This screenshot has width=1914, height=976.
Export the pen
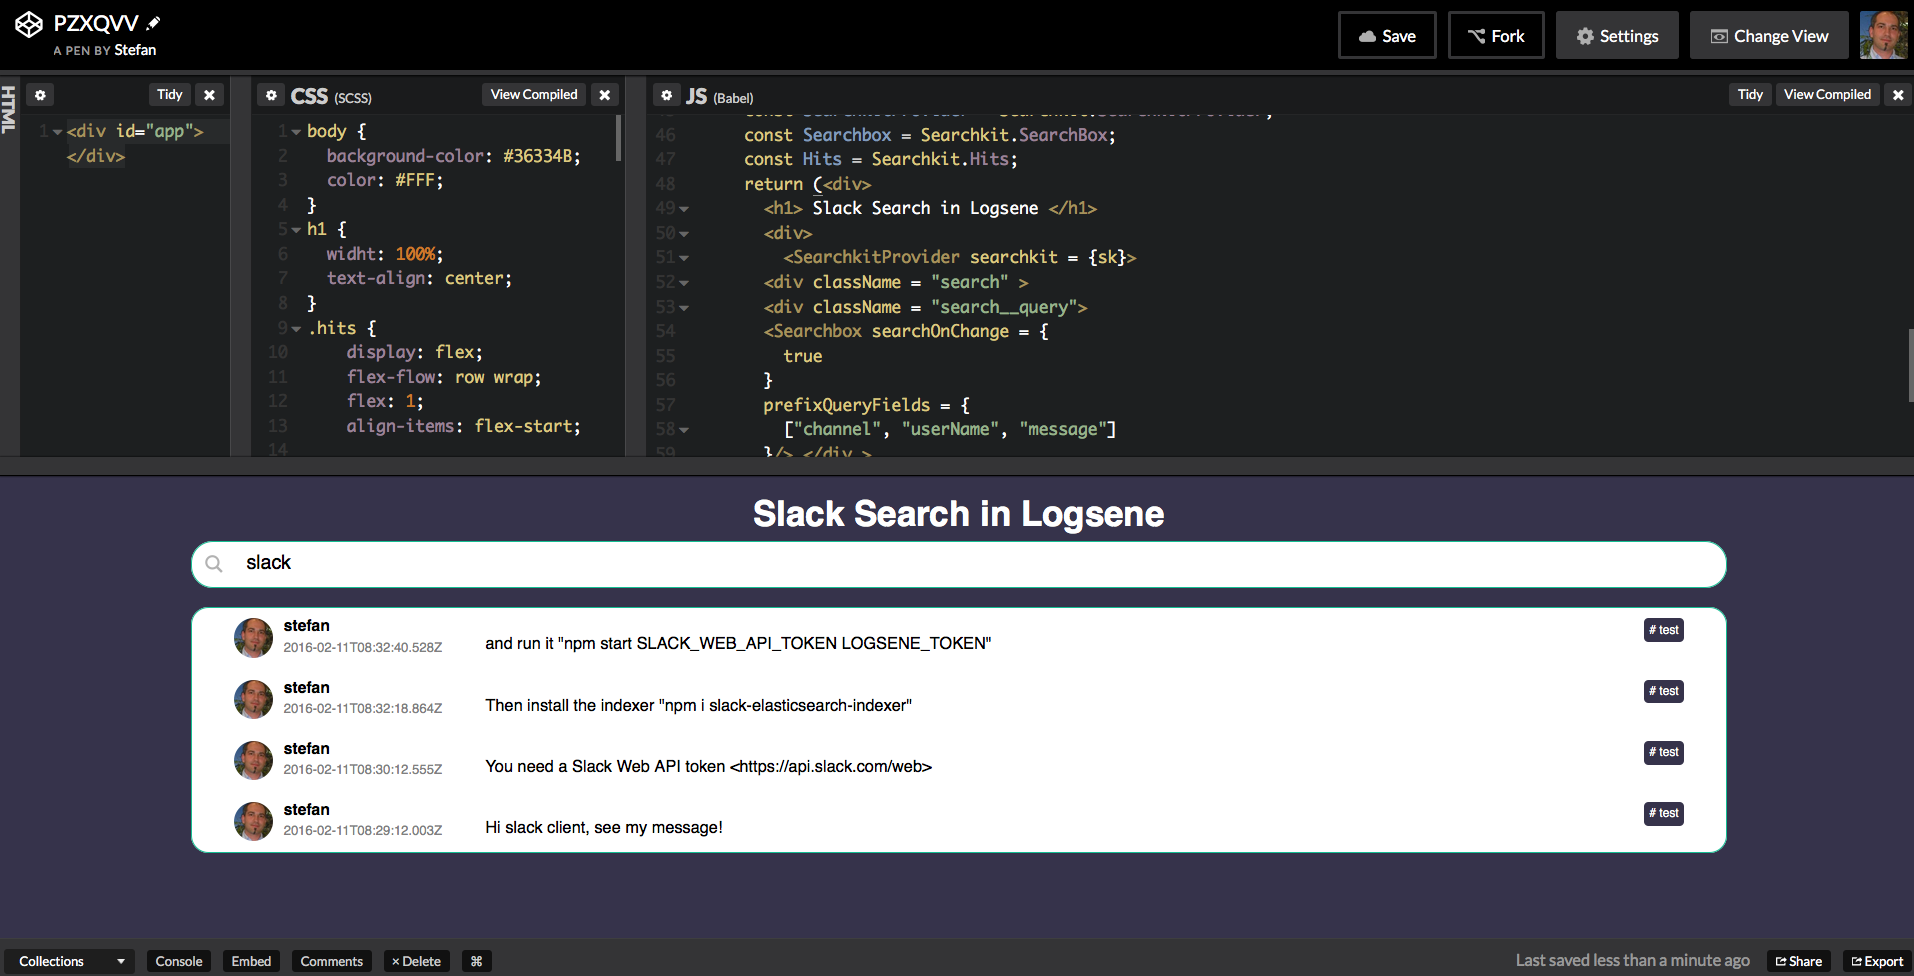[1877, 961]
